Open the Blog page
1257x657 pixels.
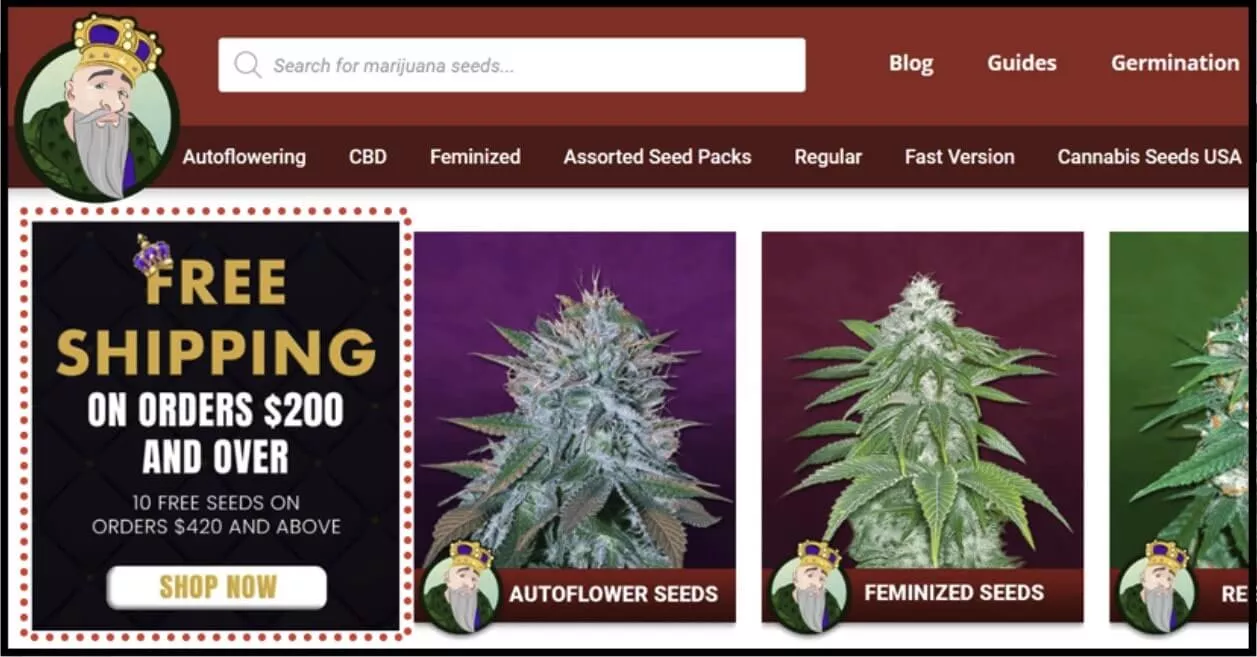911,63
